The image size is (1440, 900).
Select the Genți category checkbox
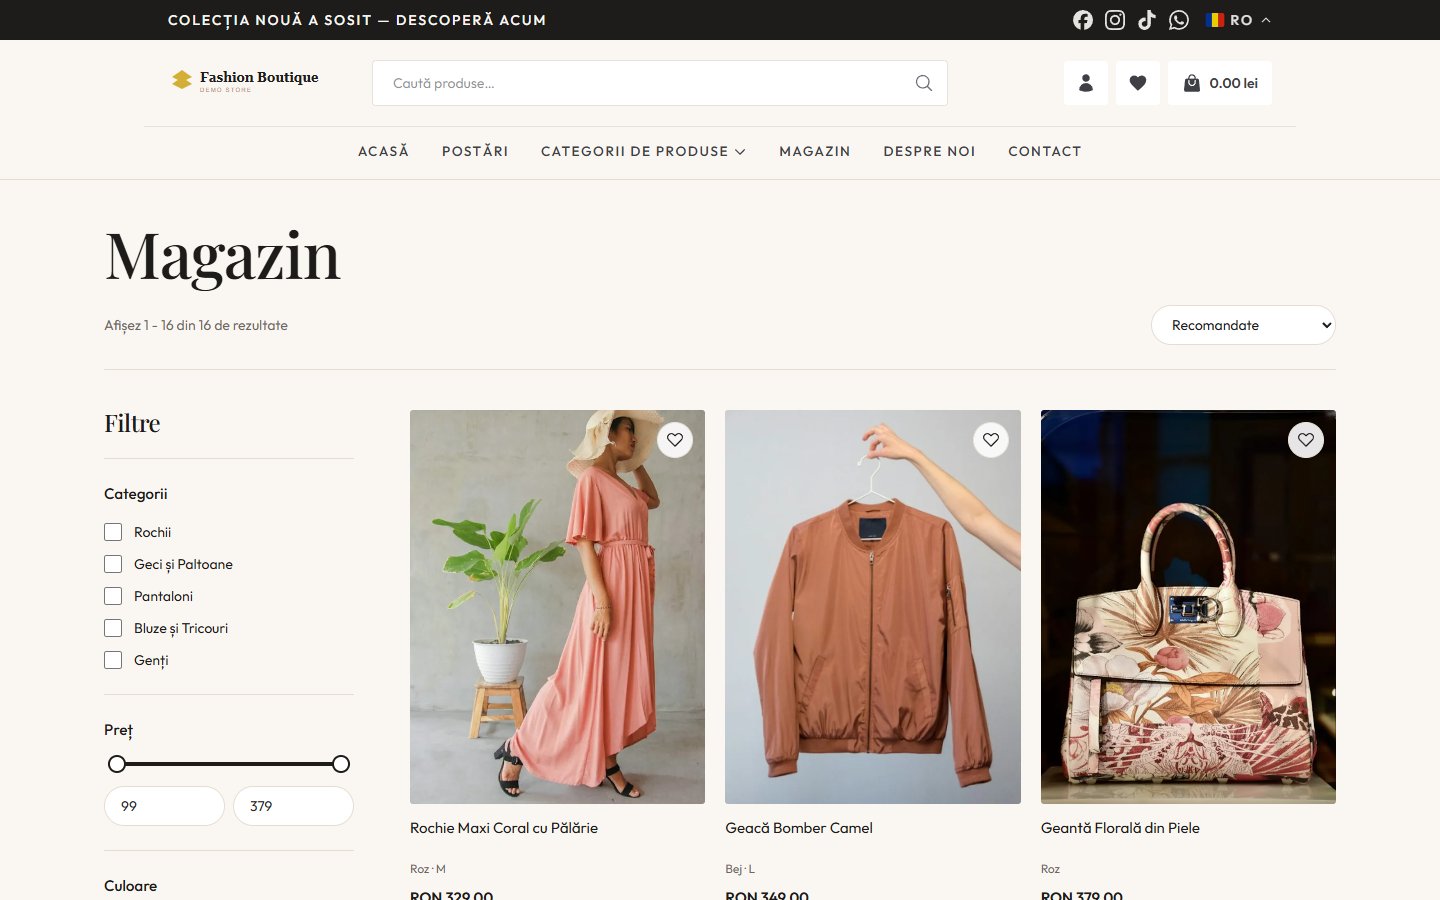[x=113, y=660]
